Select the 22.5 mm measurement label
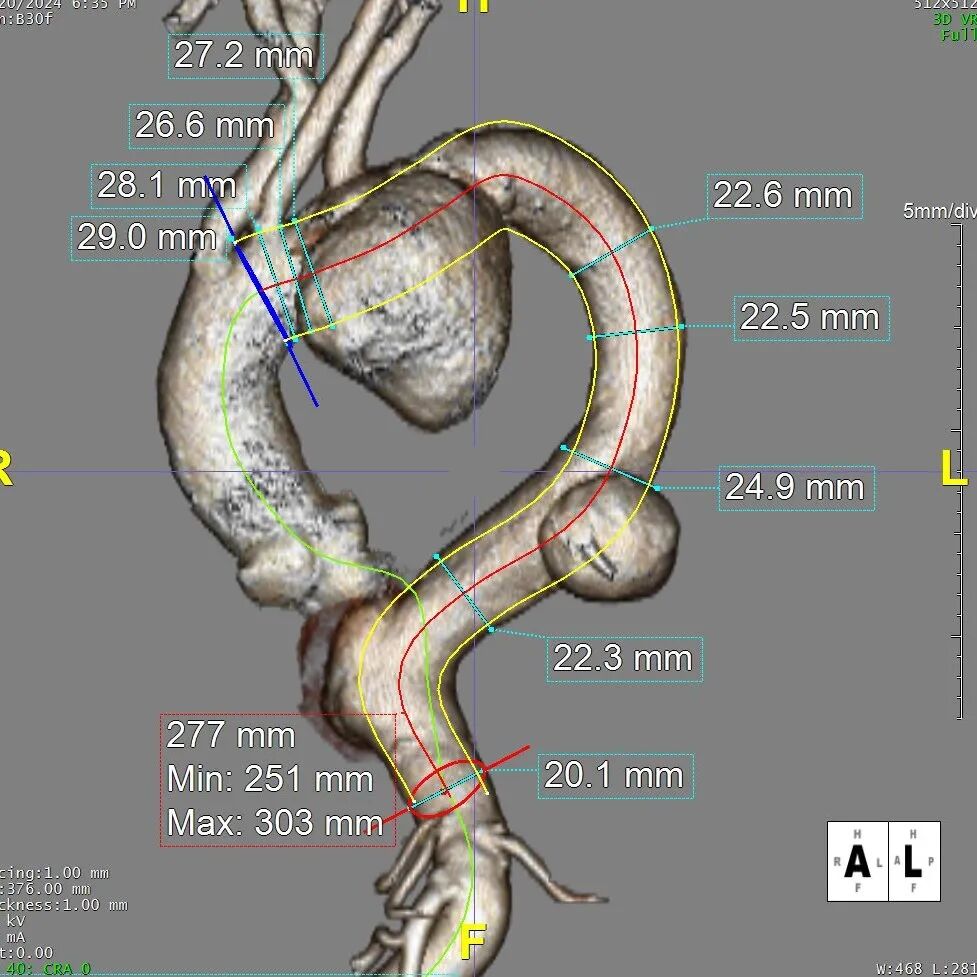Viewport: 977px width, 977px height. tap(811, 318)
